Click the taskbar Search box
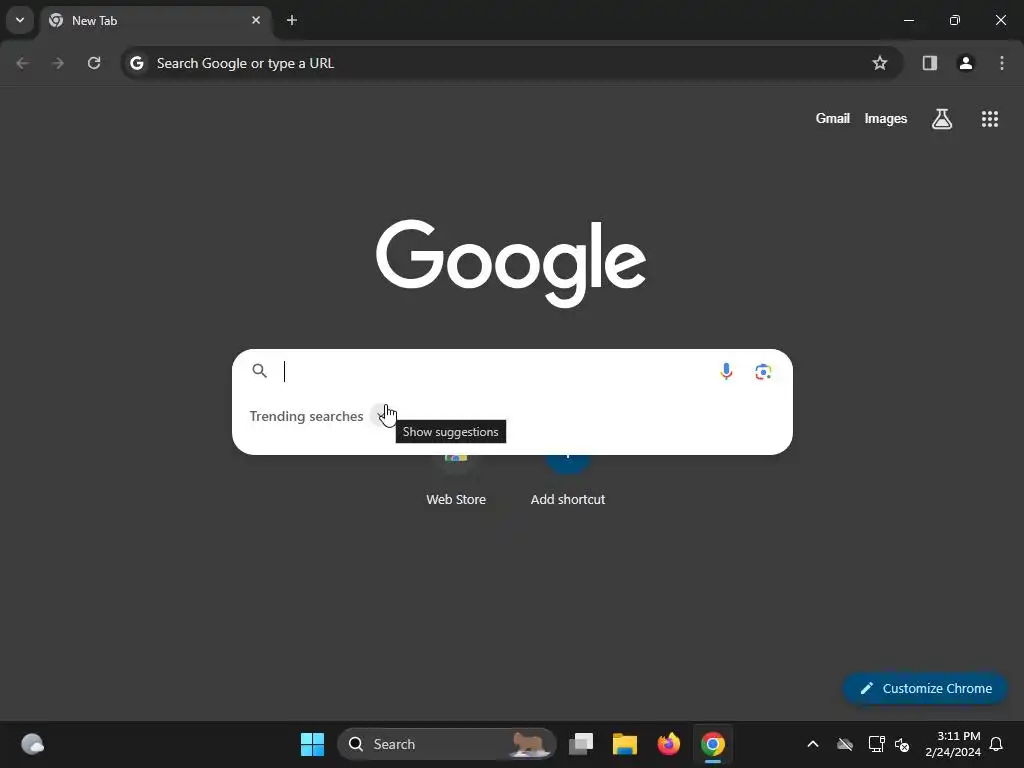This screenshot has height=768, width=1024. pyautogui.click(x=447, y=744)
